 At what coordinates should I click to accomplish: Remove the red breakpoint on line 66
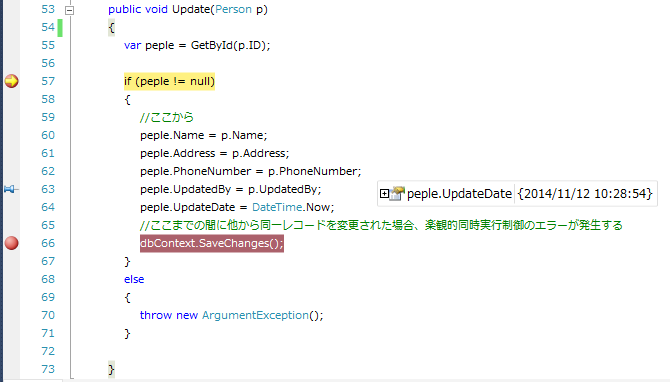click(x=12, y=243)
